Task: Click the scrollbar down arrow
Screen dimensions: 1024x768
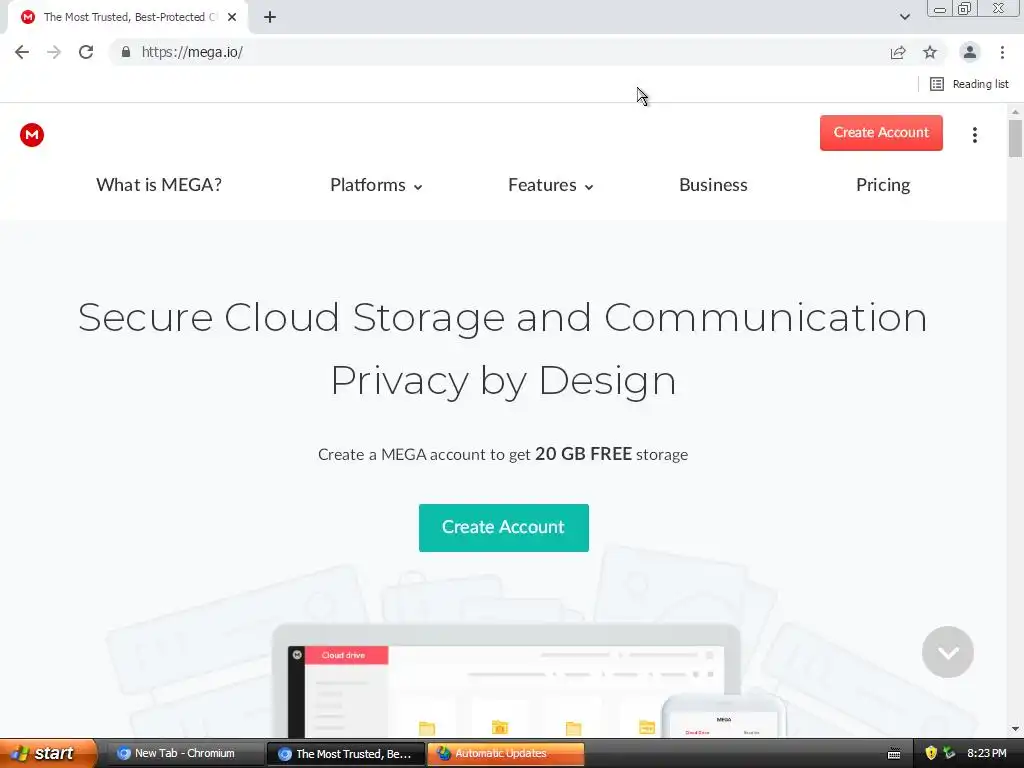Action: click(x=1015, y=729)
